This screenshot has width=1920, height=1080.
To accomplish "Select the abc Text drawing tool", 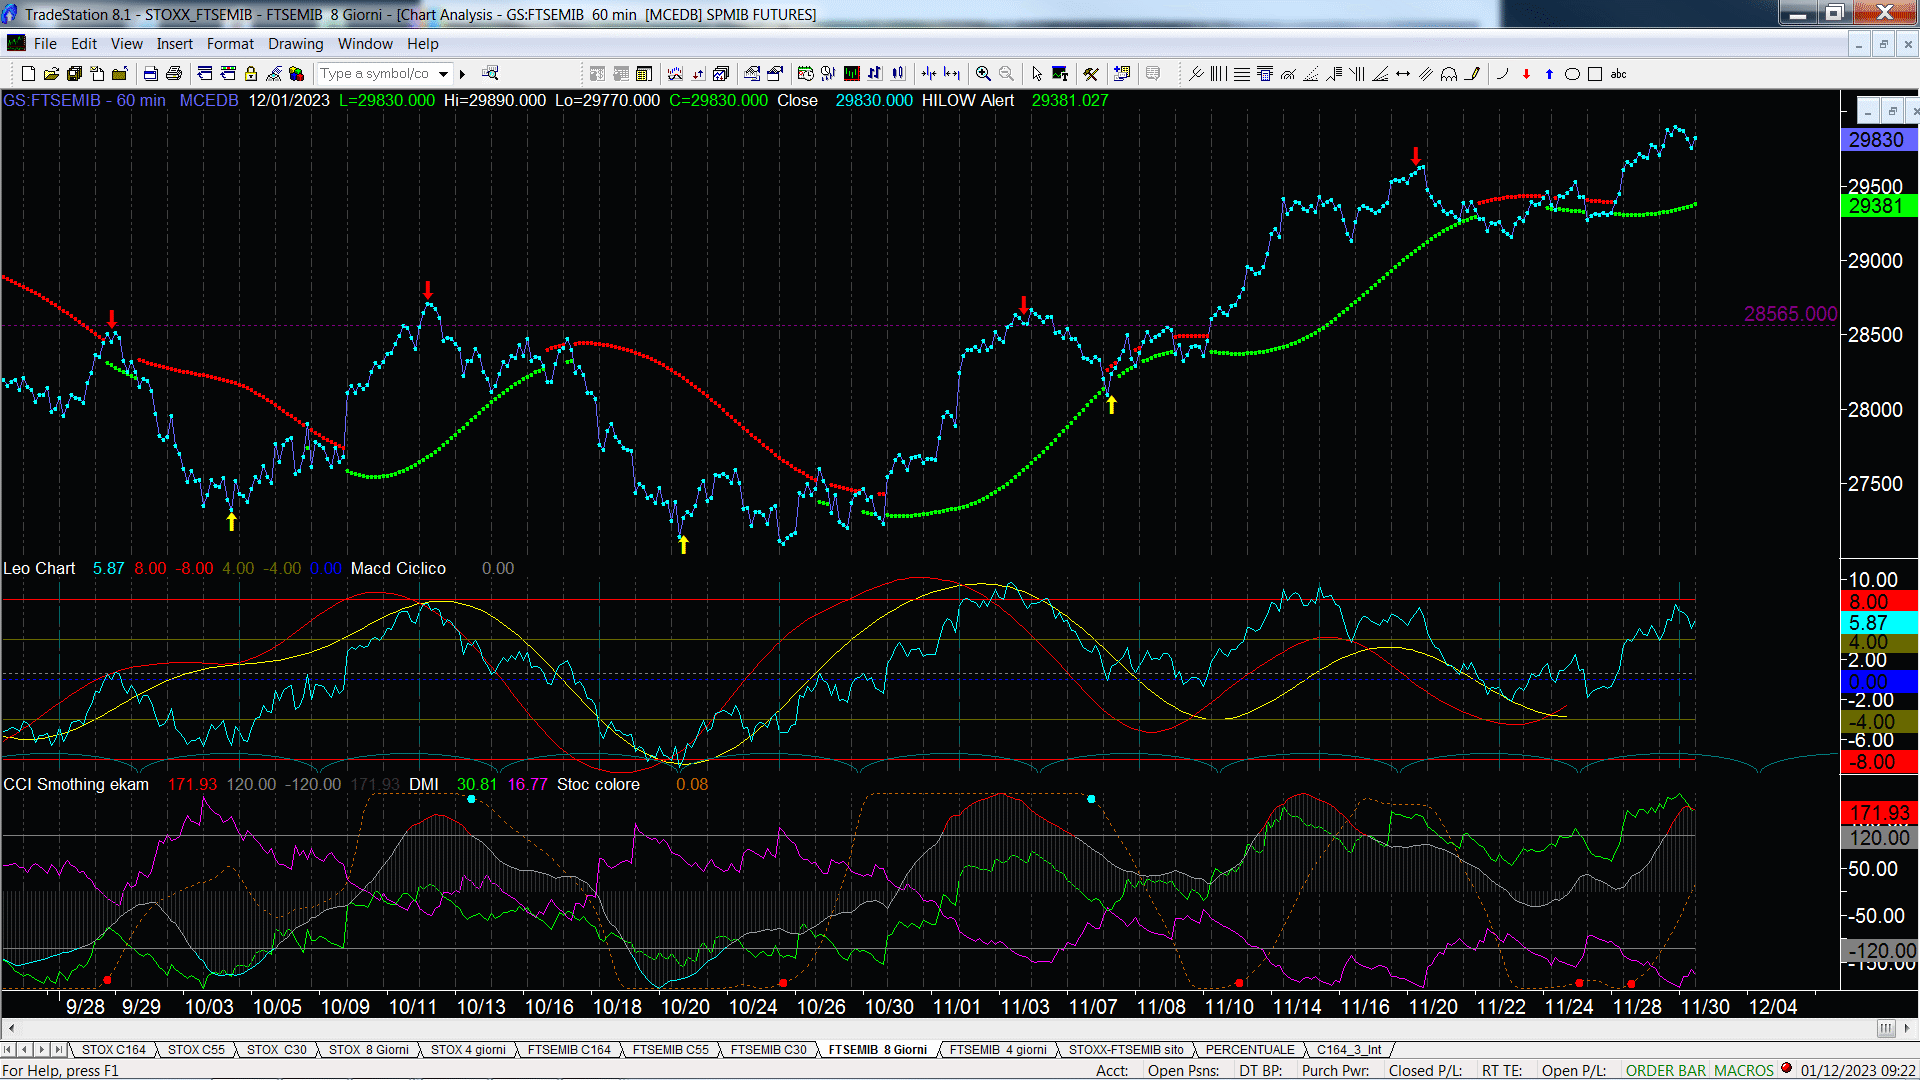I will 1619,74.
